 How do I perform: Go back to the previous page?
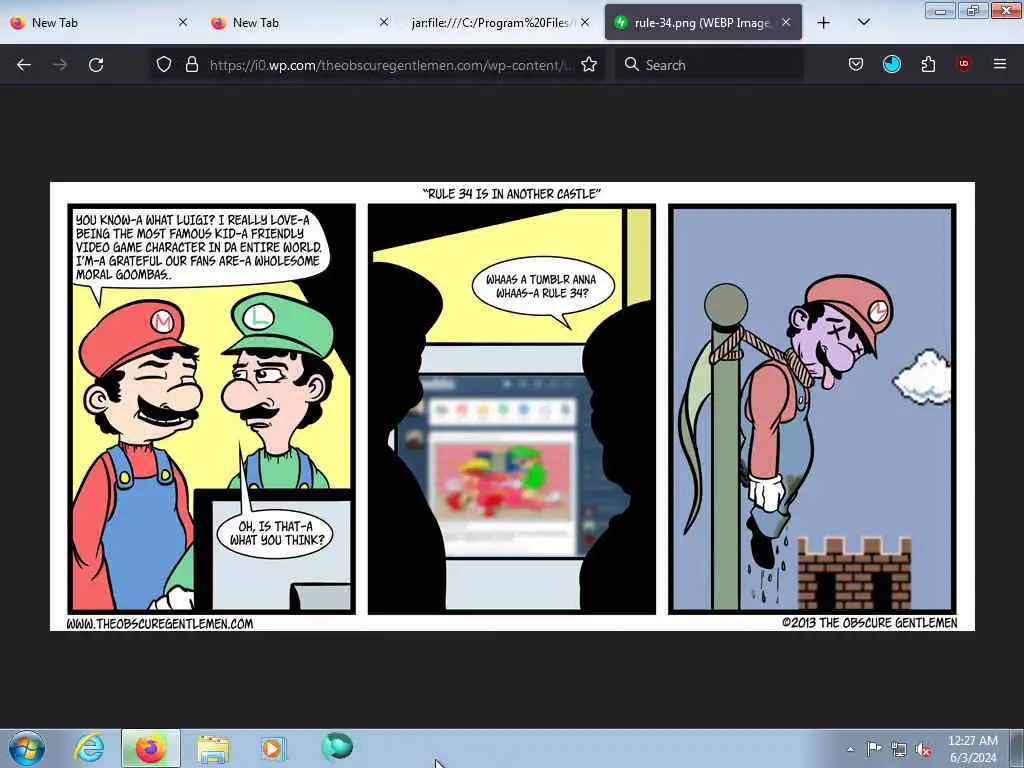[24, 65]
